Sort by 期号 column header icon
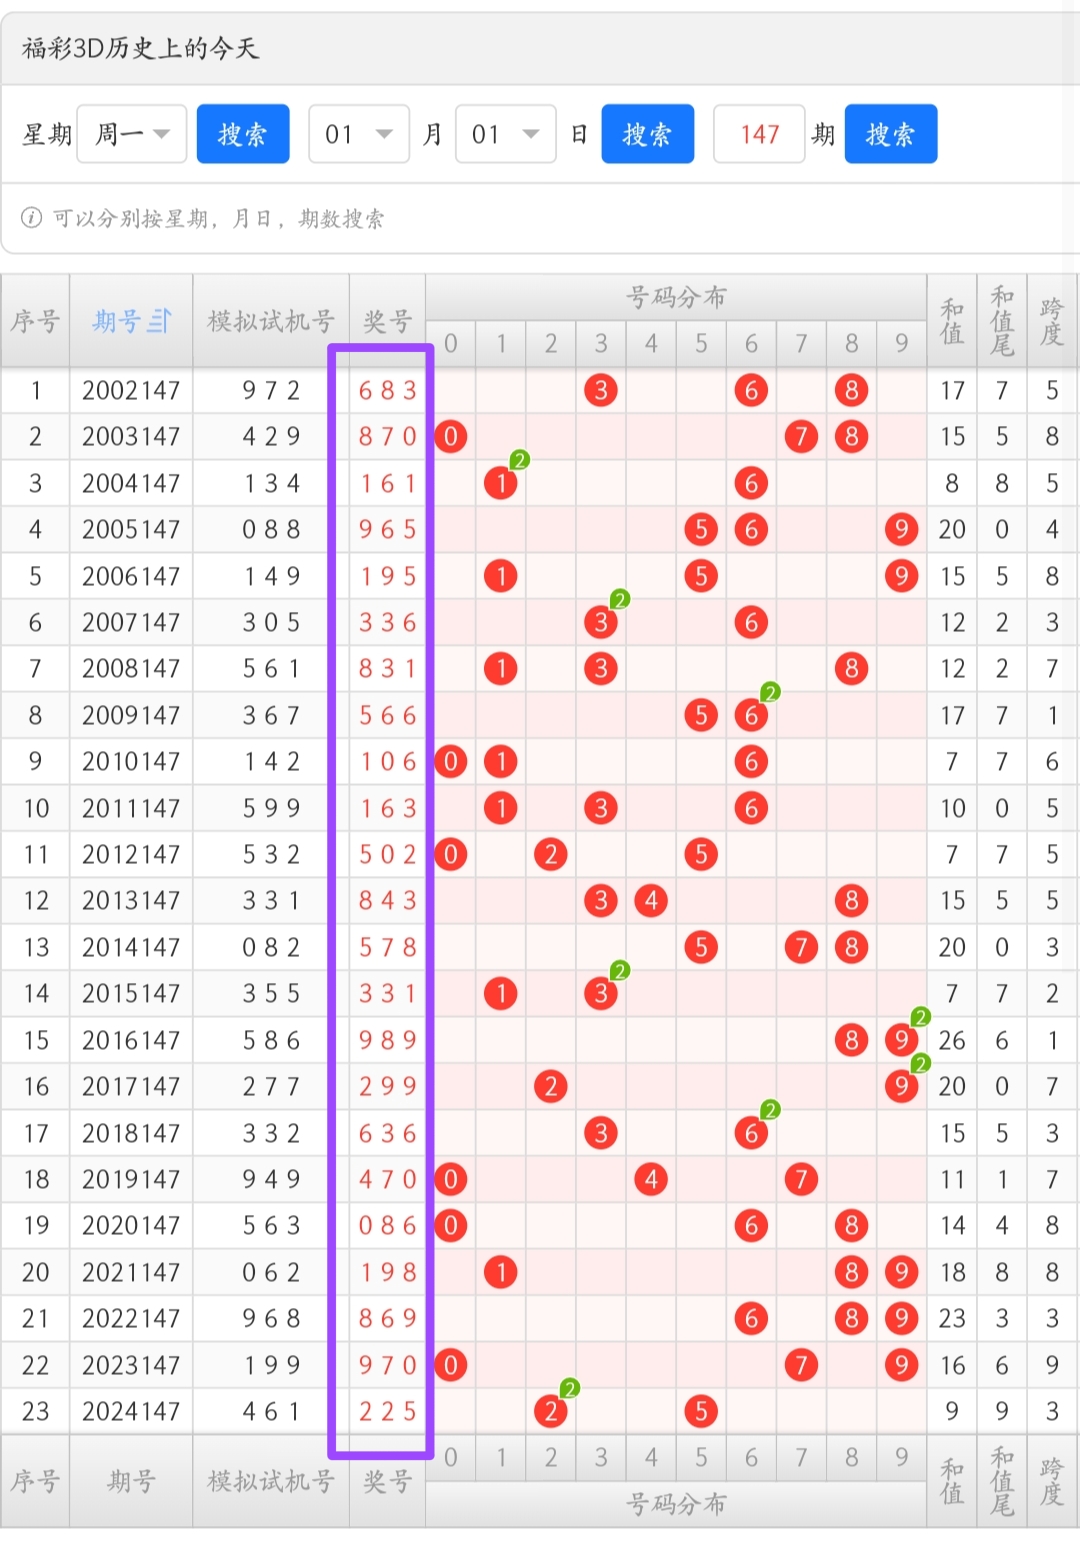Image resolution: width=1080 pixels, height=1541 pixels. (160, 321)
